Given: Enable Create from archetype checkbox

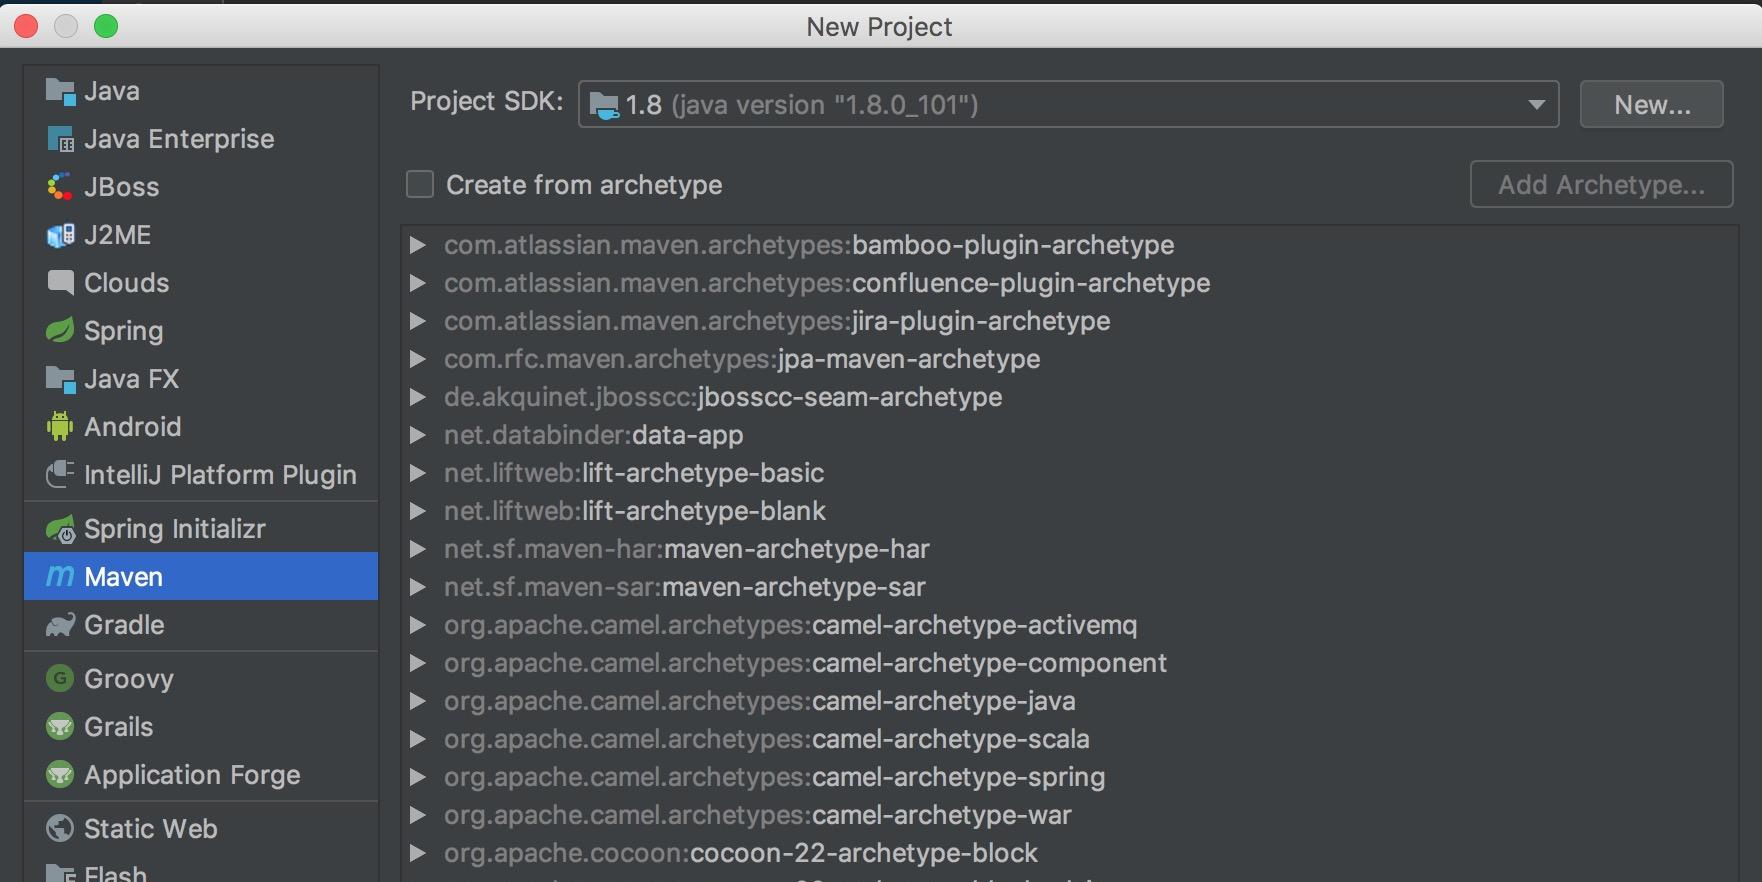Looking at the screenshot, I should 420,184.
